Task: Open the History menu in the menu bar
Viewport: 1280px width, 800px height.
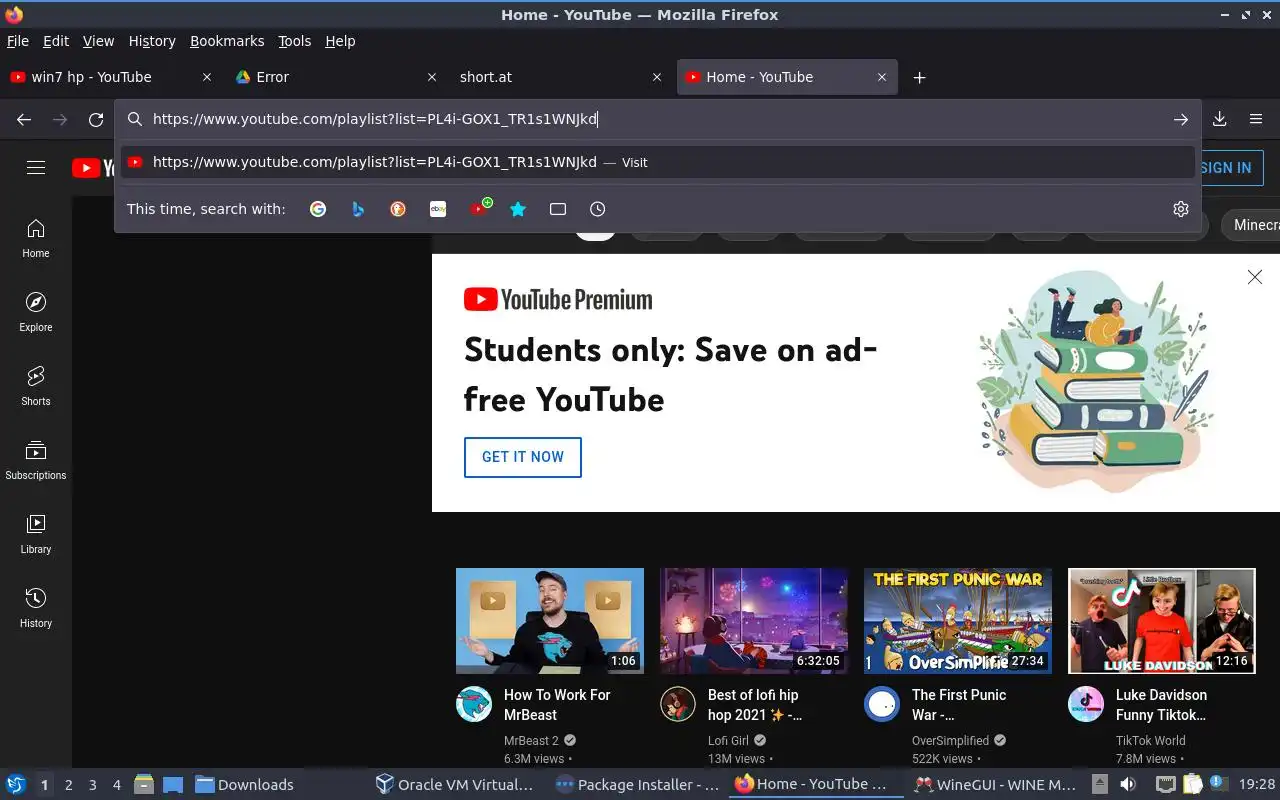Action: 152,41
